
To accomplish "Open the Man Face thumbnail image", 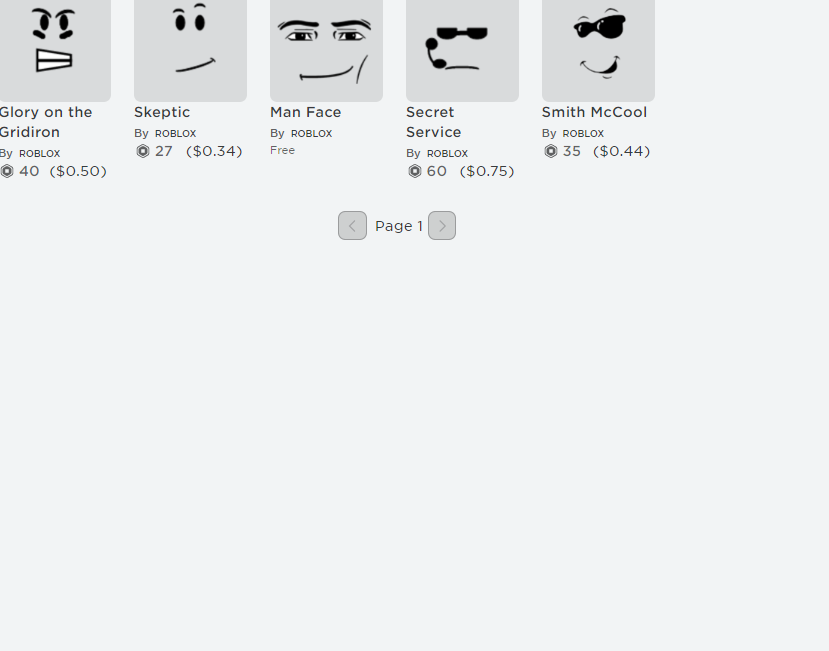I will point(326,51).
